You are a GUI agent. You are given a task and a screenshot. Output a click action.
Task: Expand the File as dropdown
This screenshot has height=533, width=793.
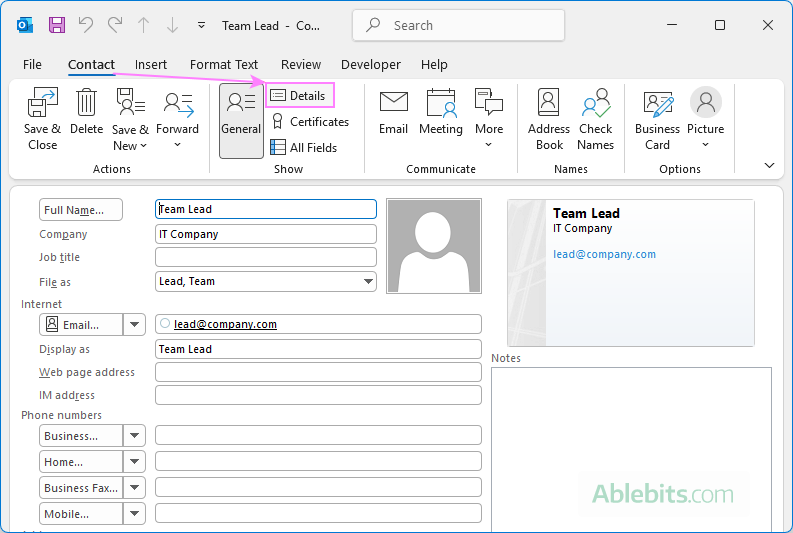click(368, 282)
